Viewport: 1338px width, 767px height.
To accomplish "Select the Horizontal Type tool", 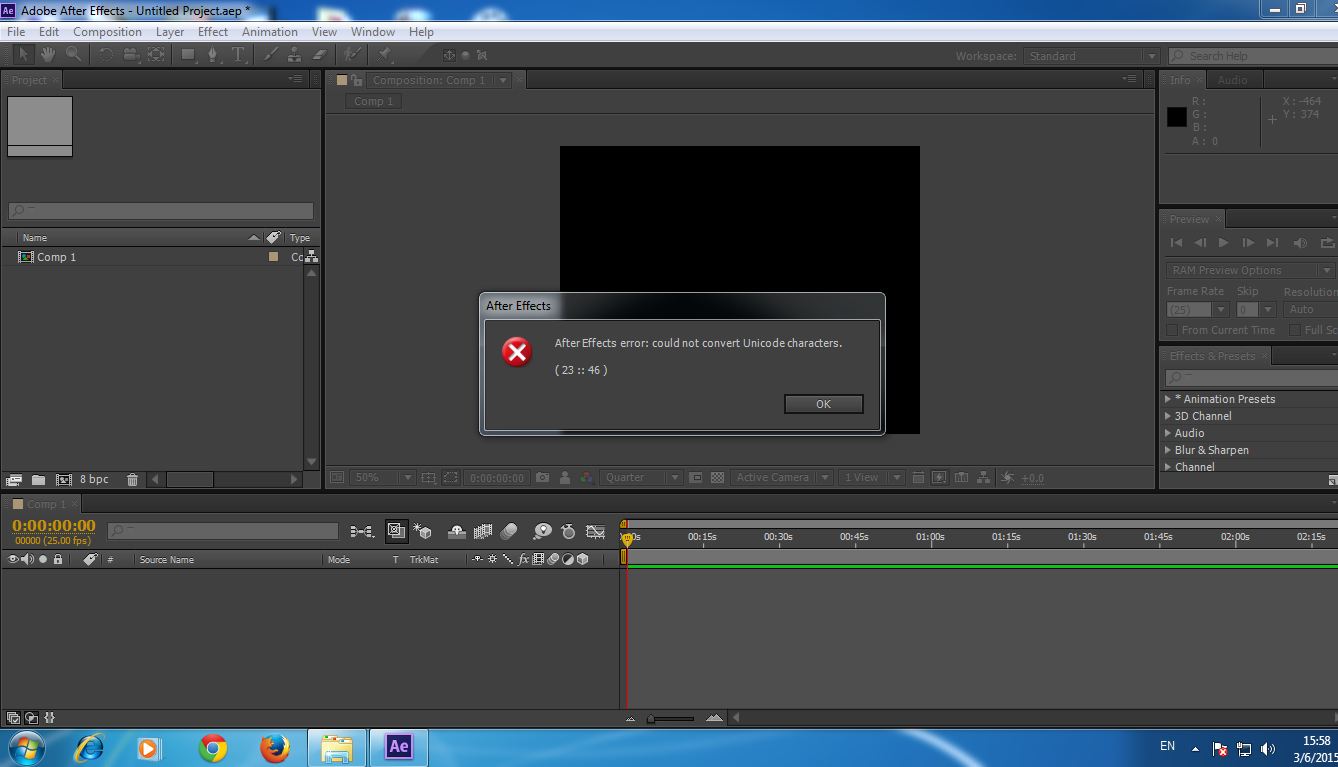I will (x=238, y=55).
